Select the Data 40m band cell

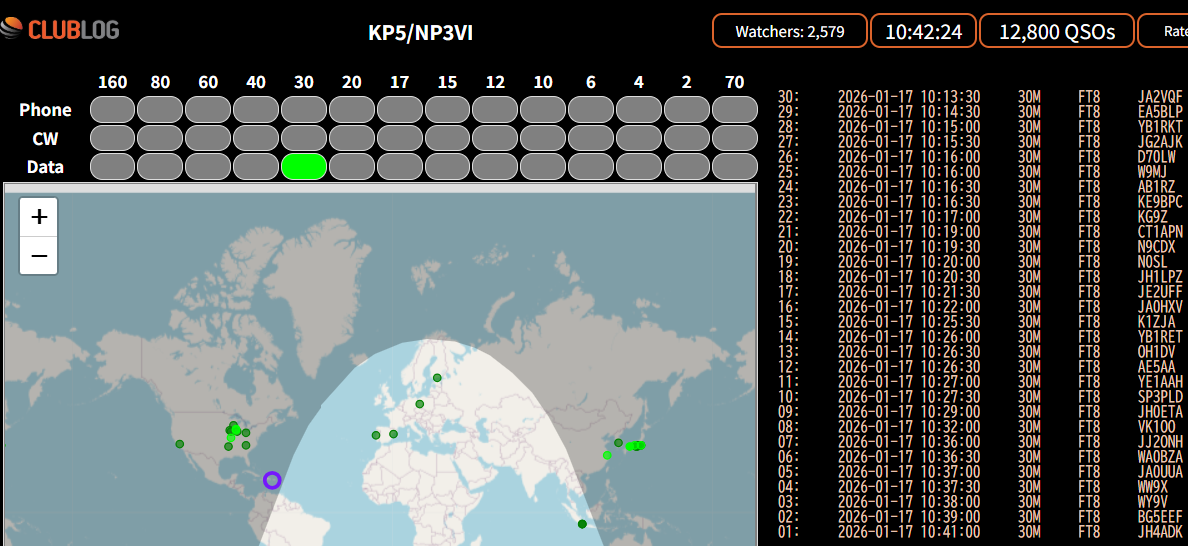[x=256, y=167]
